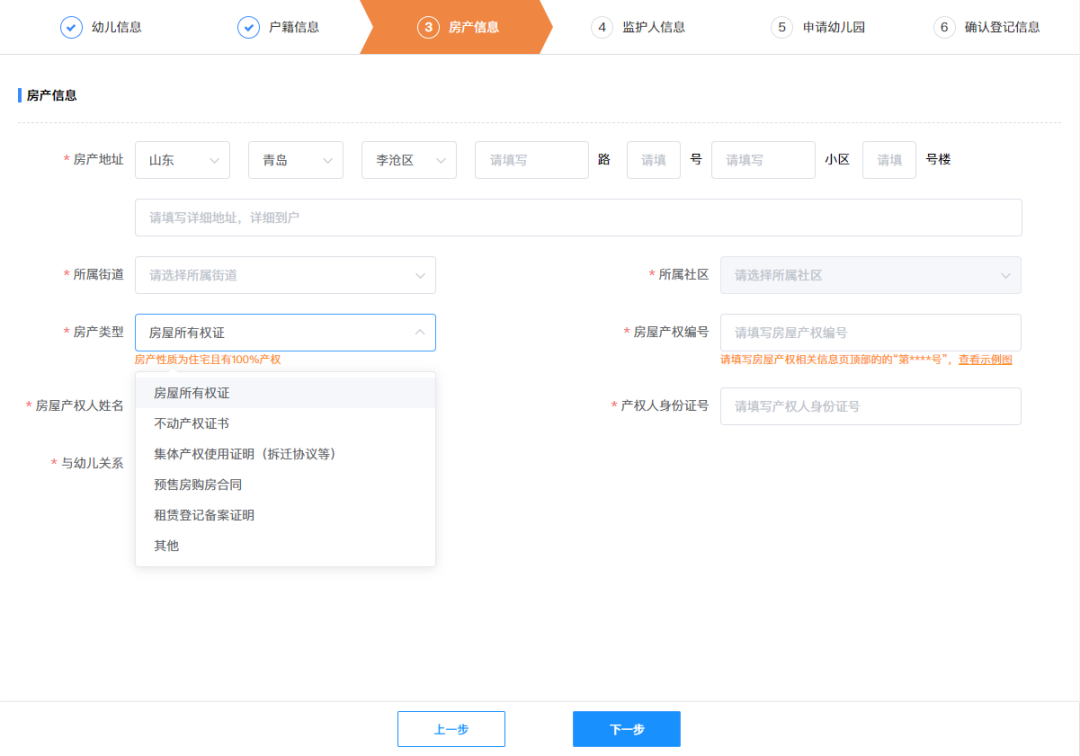1080x756 pixels.
Task: Select 预售房购房合同 option
Action: (198, 485)
